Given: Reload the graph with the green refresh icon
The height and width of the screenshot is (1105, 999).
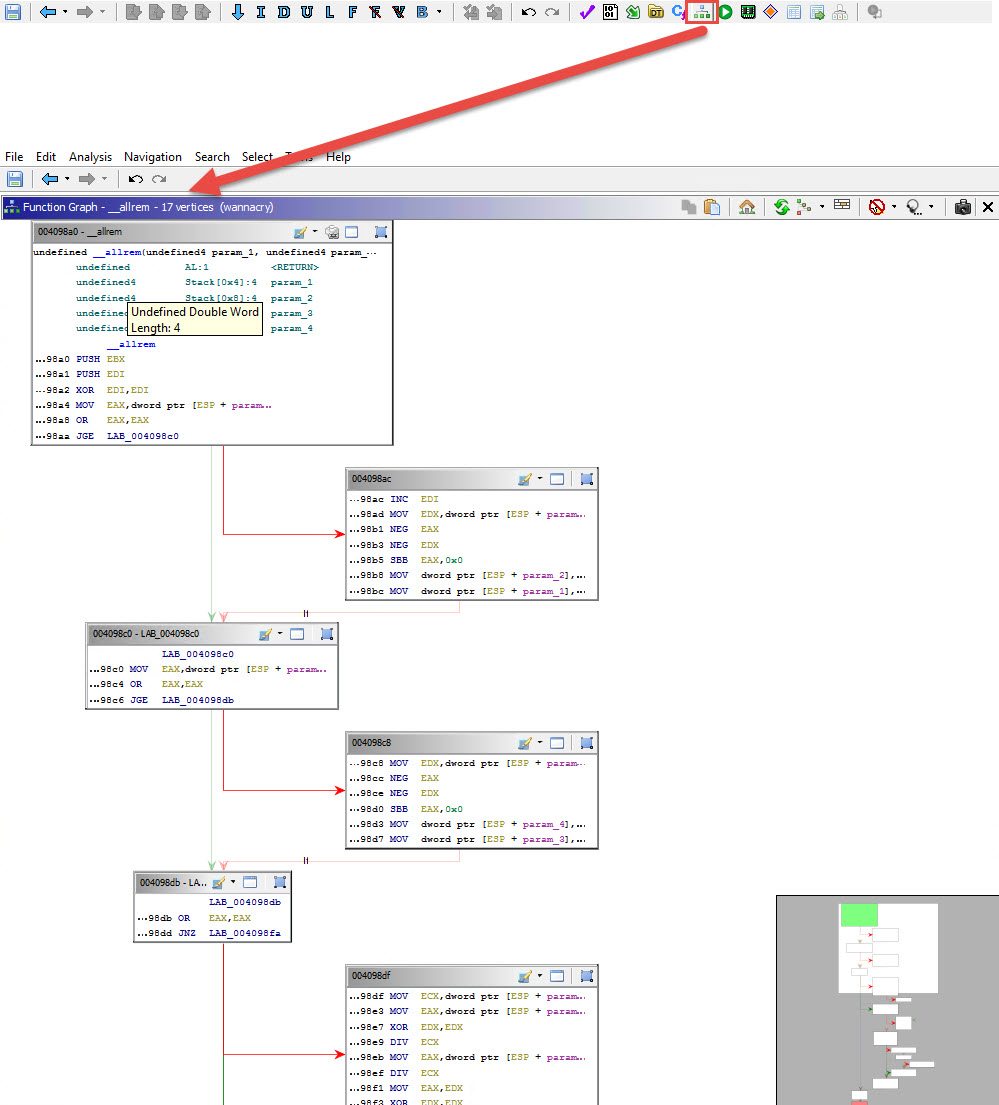Looking at the screenshot, I should click(781, 207).
